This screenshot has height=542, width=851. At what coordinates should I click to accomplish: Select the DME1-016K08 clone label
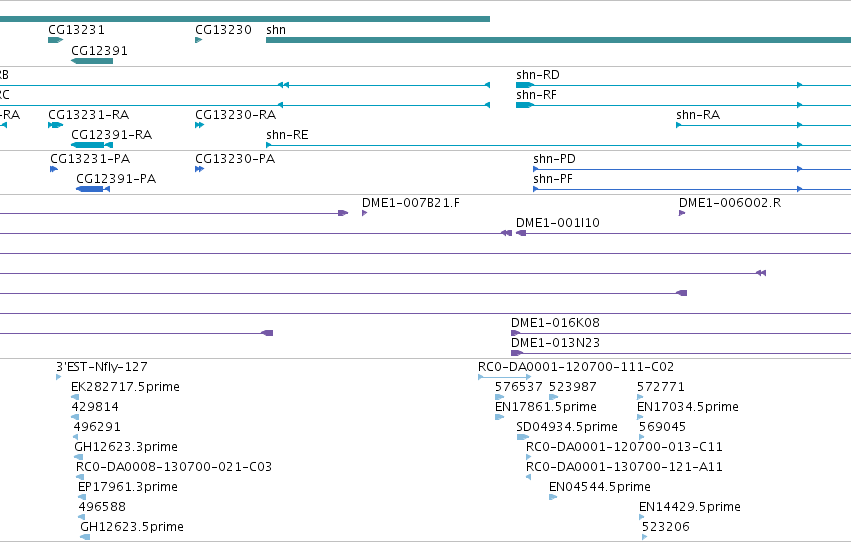pyautogui.click(x=555, y=323)
